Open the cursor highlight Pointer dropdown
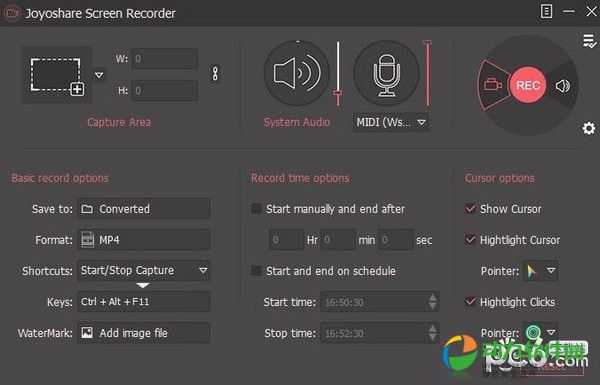This screenshot has height=385, width=600. [x=540, y=271]
